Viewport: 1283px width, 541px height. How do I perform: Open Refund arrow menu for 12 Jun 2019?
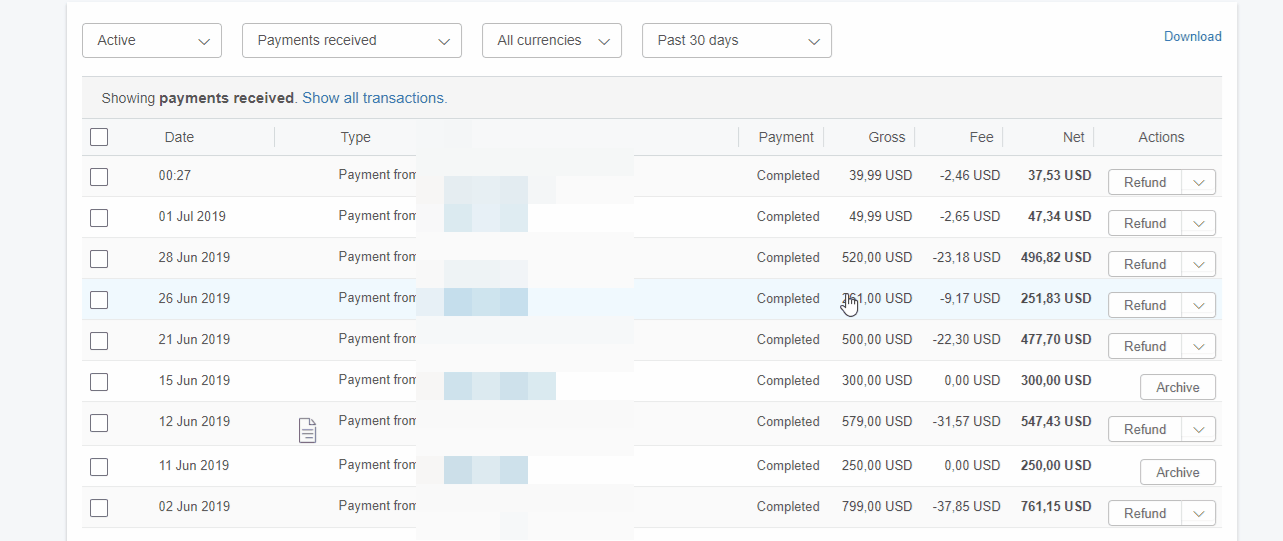click(x=1199, y=429)
